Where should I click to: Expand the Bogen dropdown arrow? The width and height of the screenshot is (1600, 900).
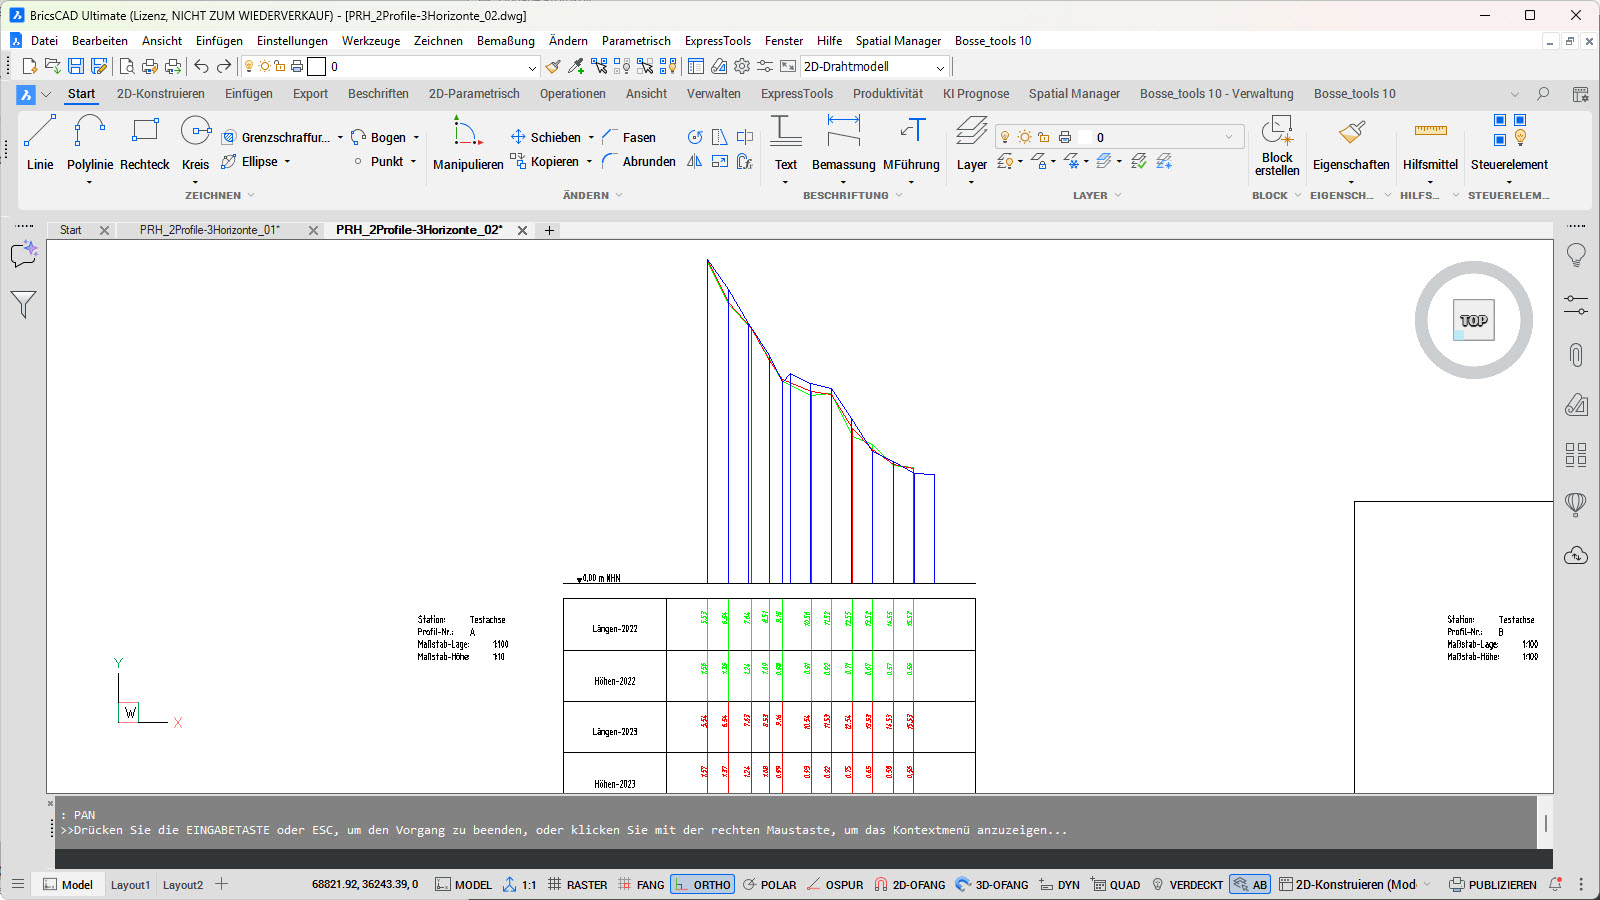(x=417, y=138)
